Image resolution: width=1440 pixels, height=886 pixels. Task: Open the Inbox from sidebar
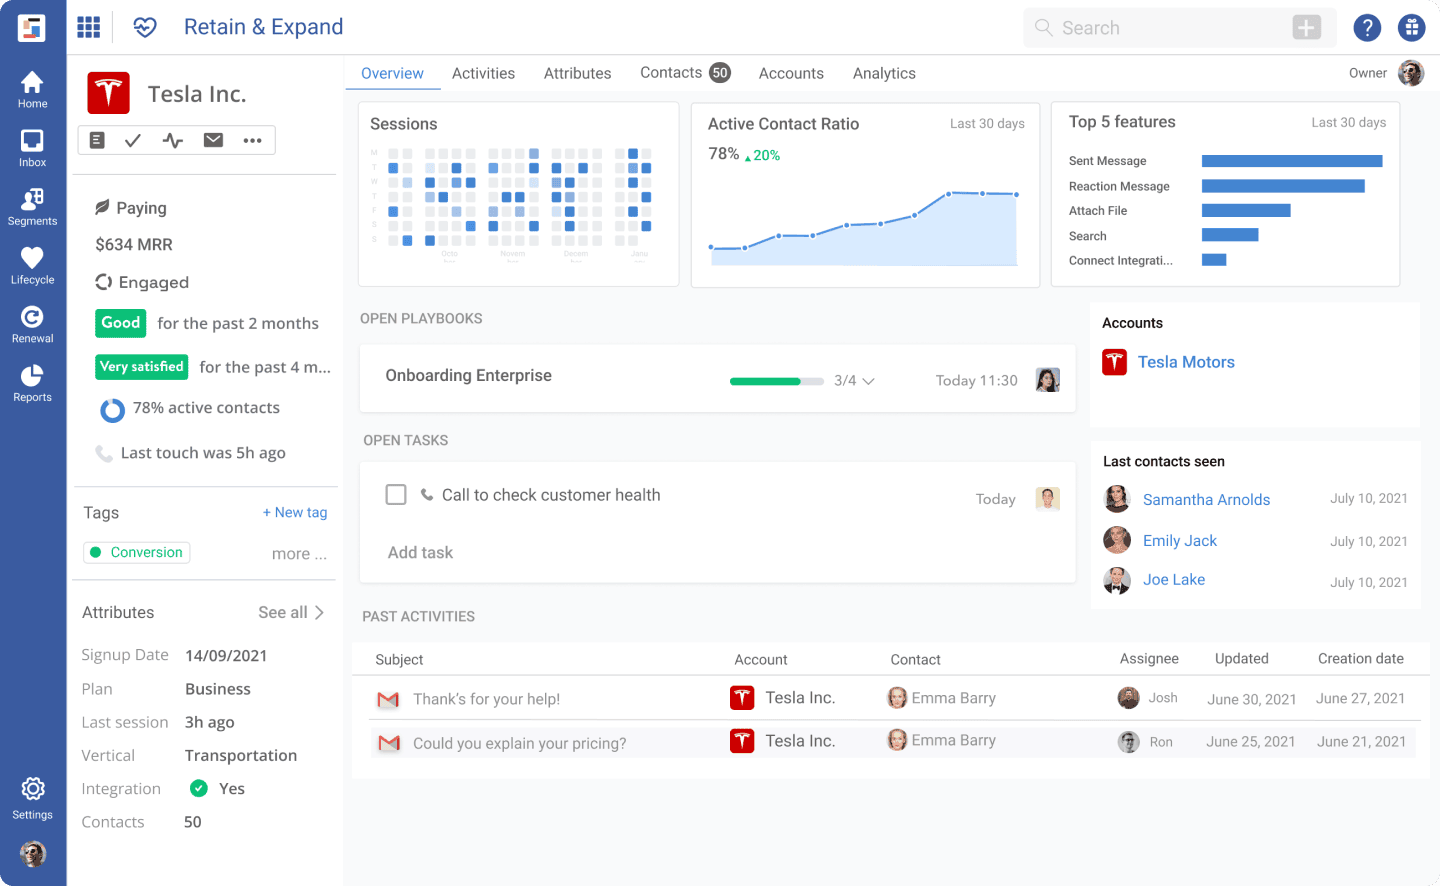pyautogui.click(x=32, y=148)
